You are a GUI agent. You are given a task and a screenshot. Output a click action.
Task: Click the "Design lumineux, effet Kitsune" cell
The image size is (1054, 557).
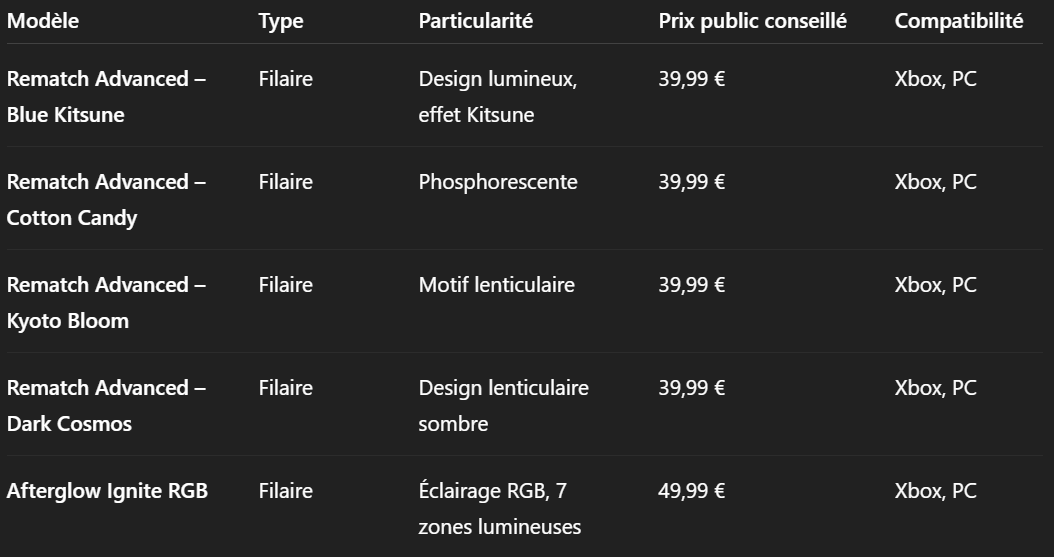pyautogui.click(x=497, y=96)
